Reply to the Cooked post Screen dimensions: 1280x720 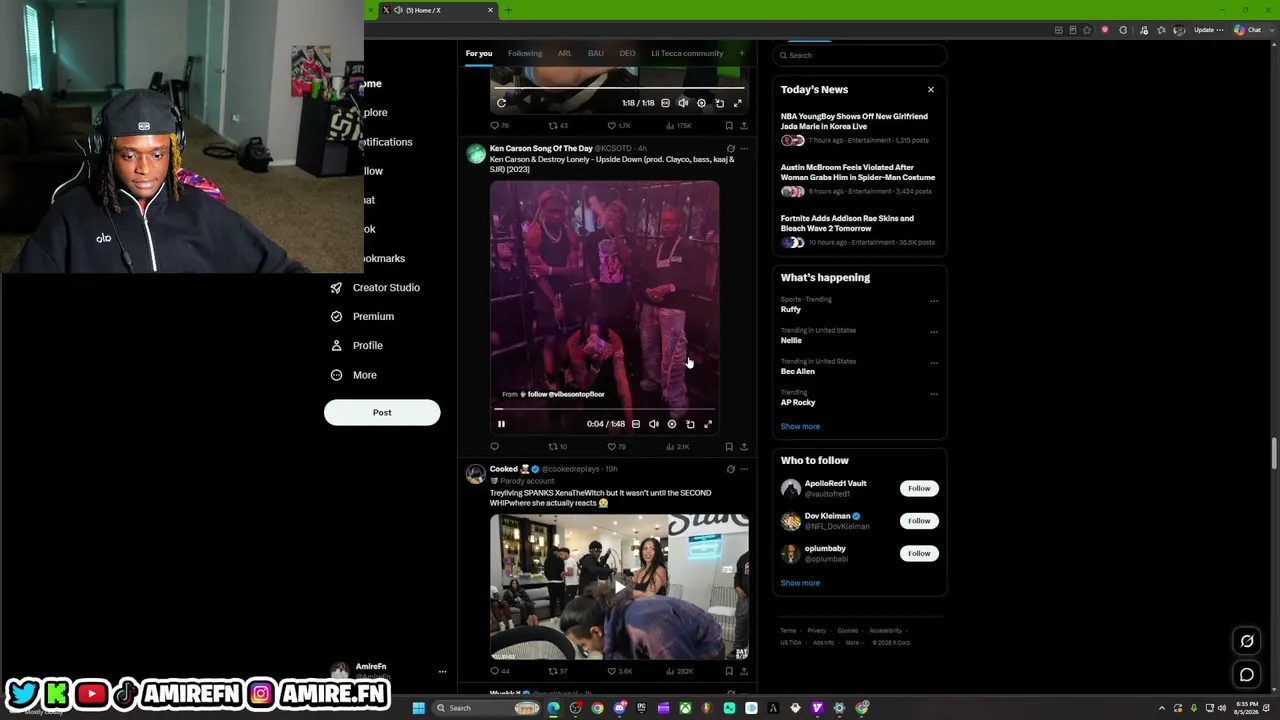tap(498, 671)
